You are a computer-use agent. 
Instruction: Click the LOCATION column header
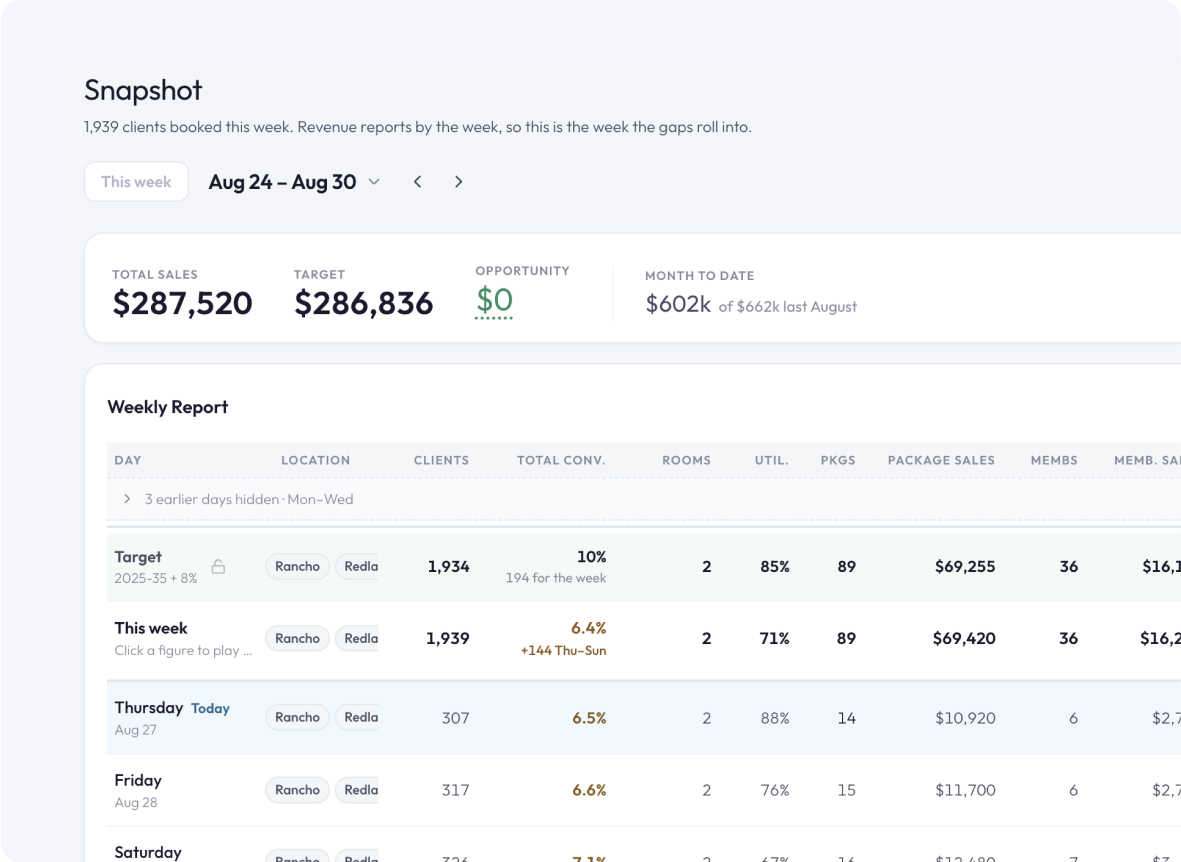[316, 460]
